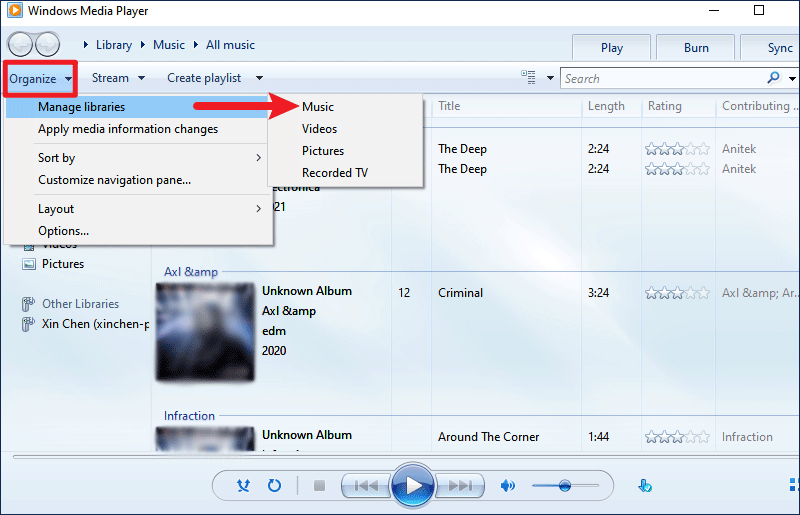Click the Infraction group header

coord(189,415)
